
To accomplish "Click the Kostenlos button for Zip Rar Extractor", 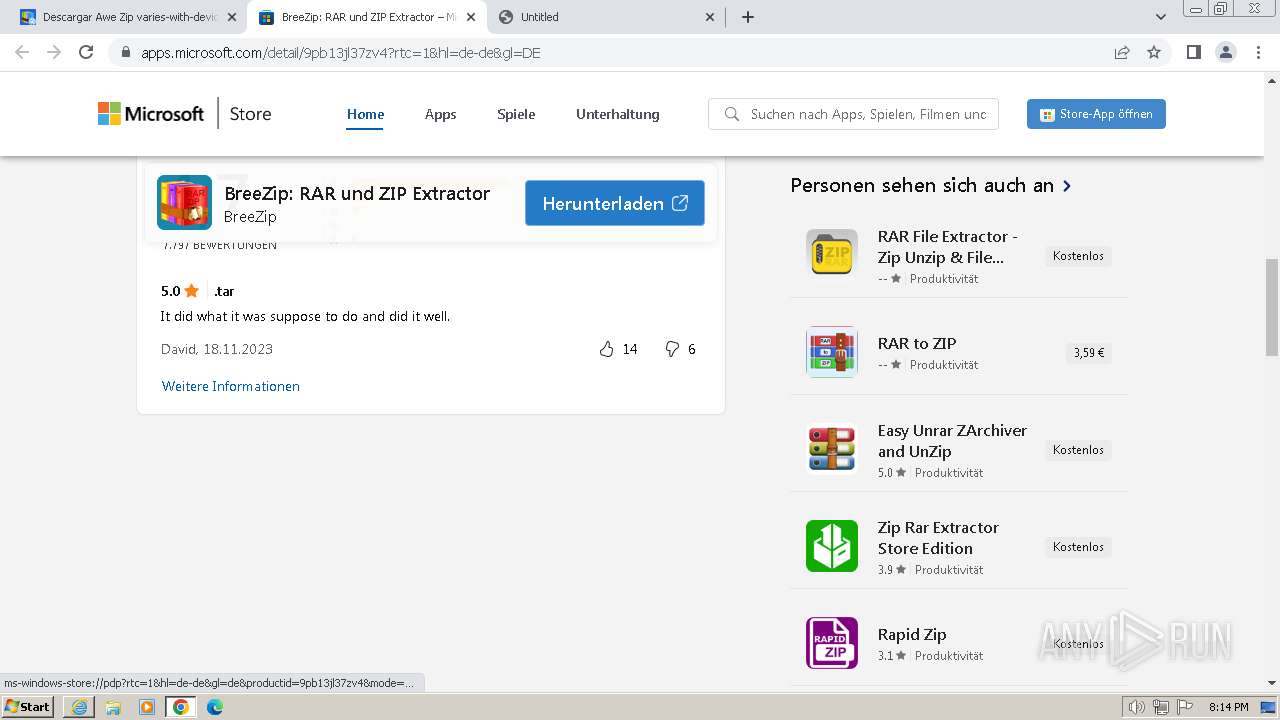I will [1078, 547].
